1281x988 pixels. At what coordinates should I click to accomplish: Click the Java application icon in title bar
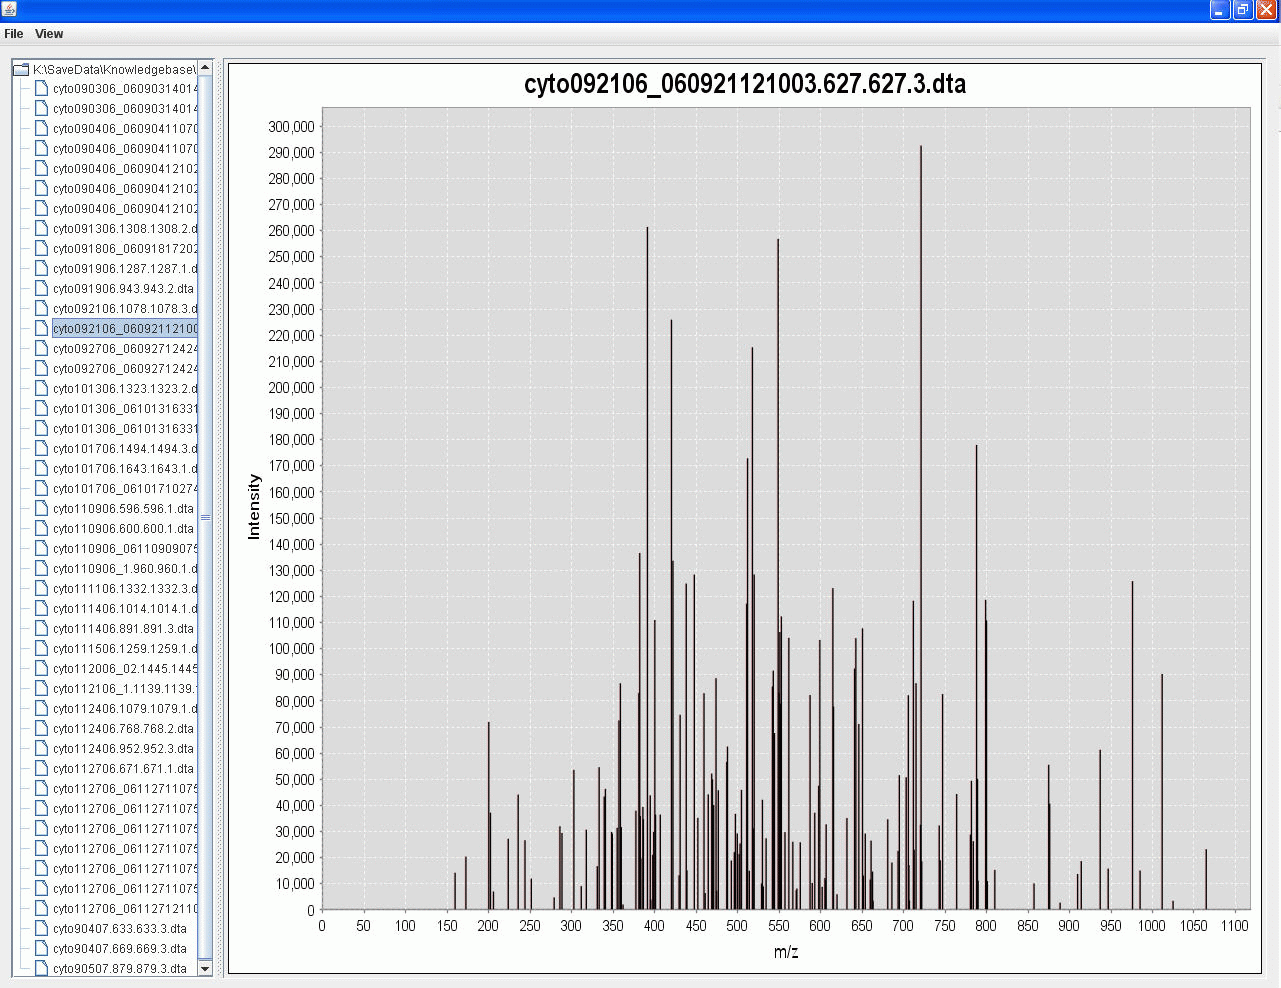[9, 9]
